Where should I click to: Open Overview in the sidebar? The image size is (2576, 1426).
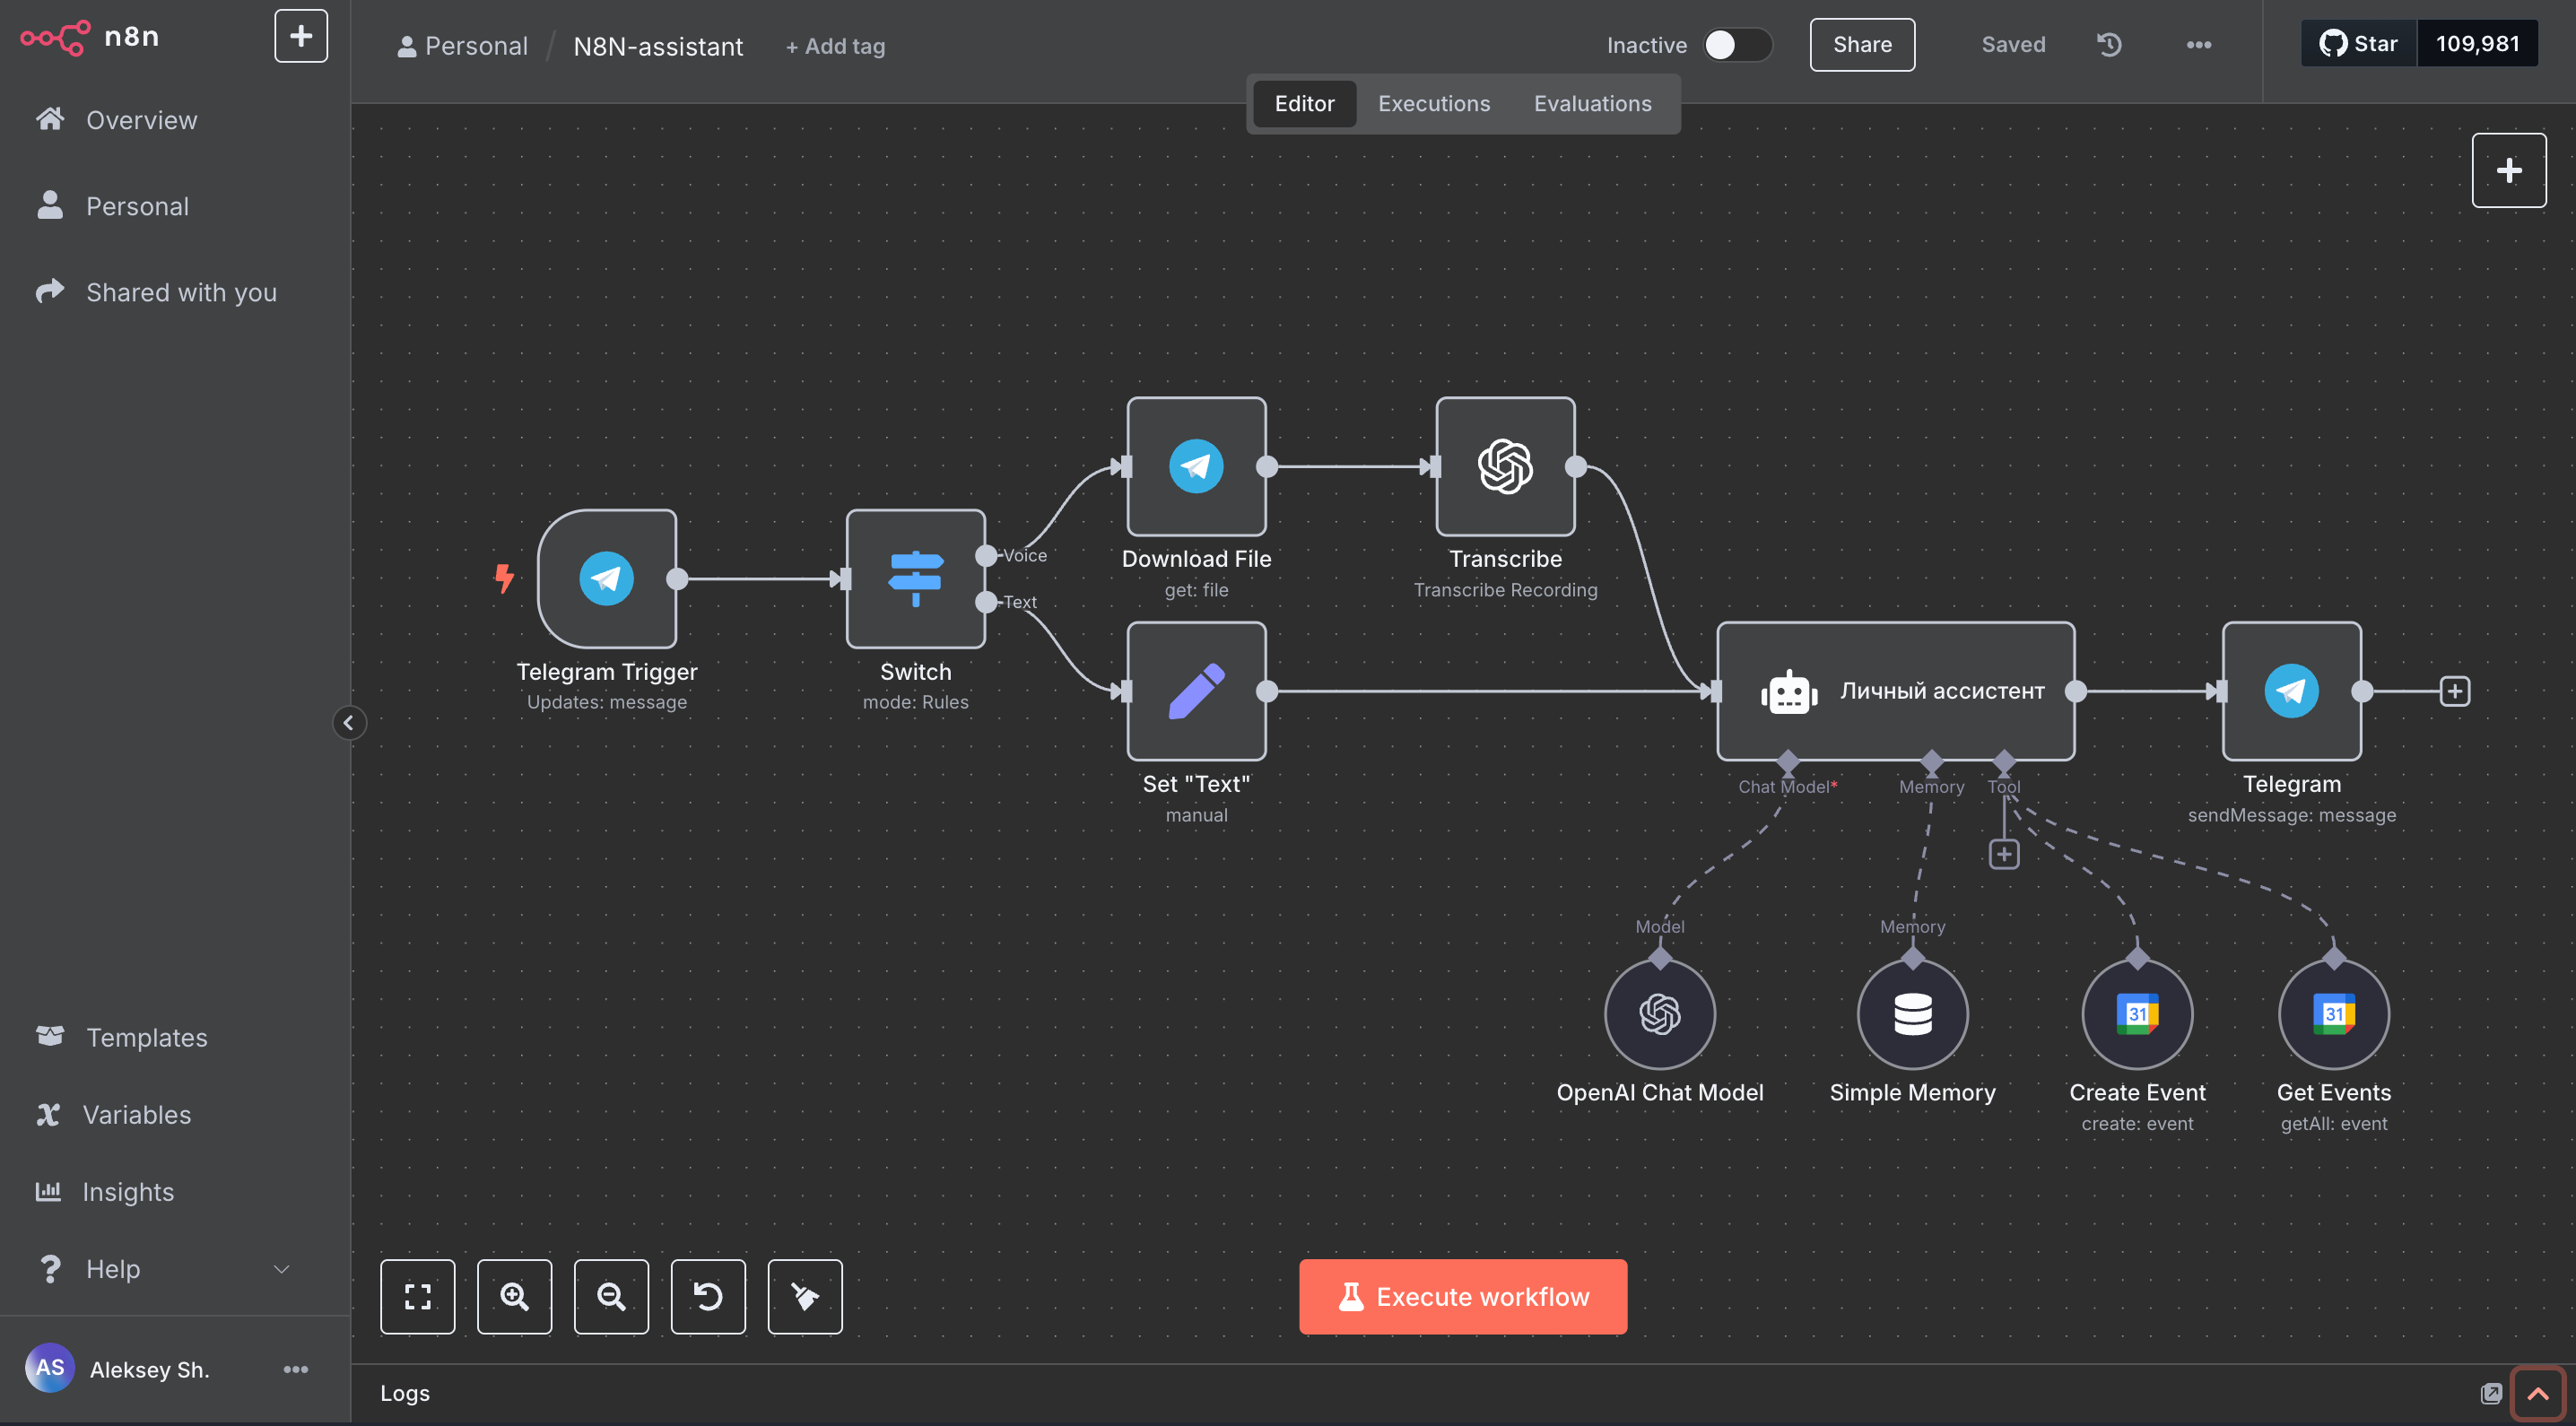point(141,120)
